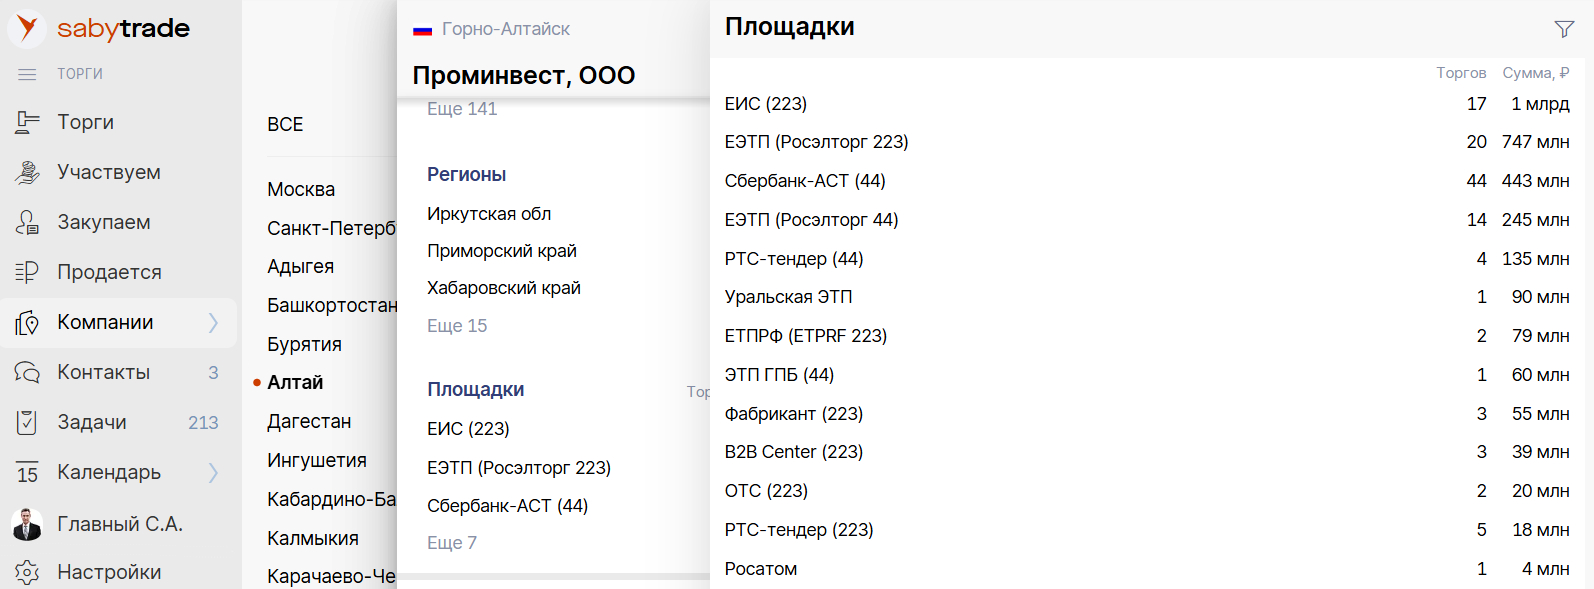Open the hamburger menu next to ТОРГИ
Screen dimensions: 1594x589
coord(27,74)
